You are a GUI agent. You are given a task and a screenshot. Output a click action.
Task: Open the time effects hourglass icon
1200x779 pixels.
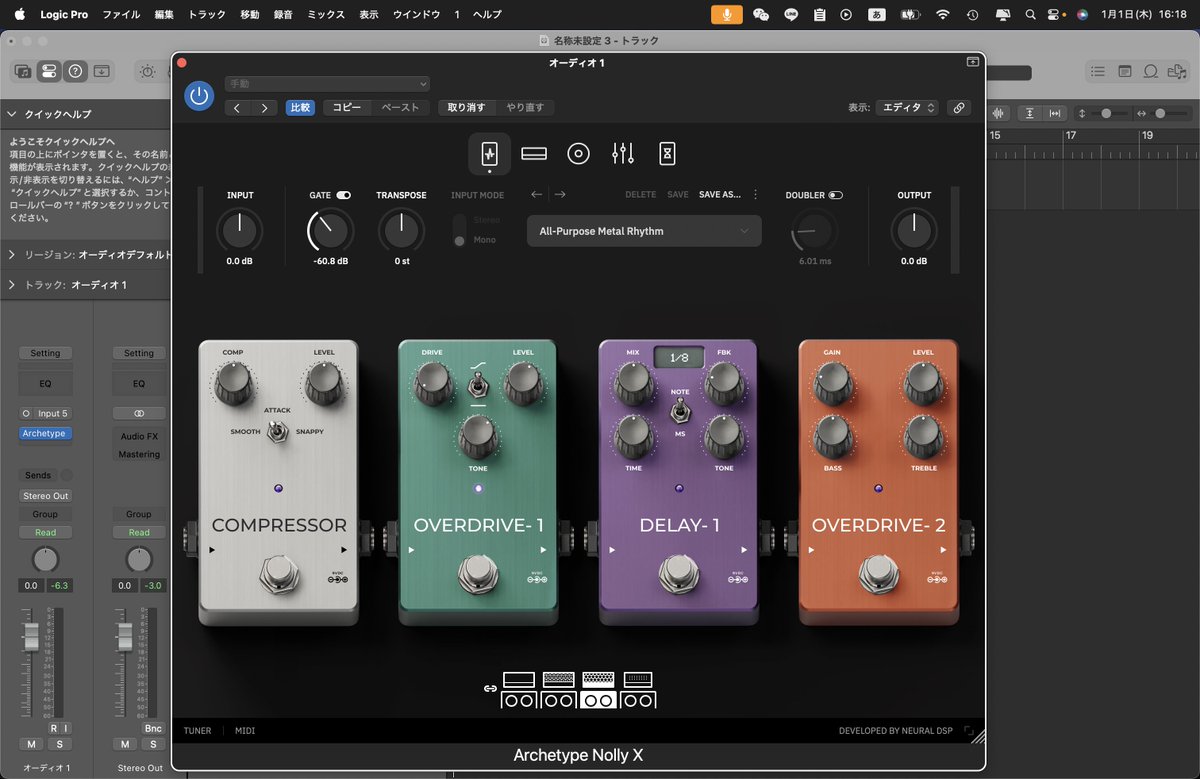click(667, 154)
